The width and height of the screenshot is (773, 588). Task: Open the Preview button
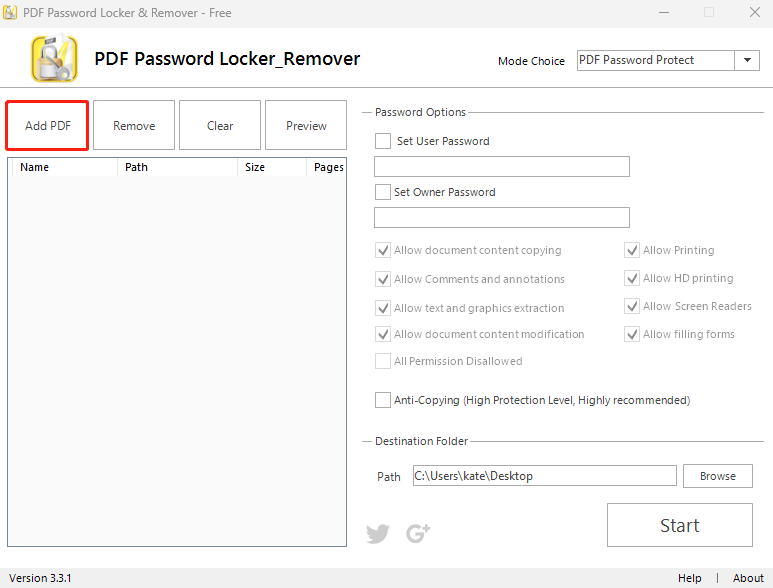(306, 126)
